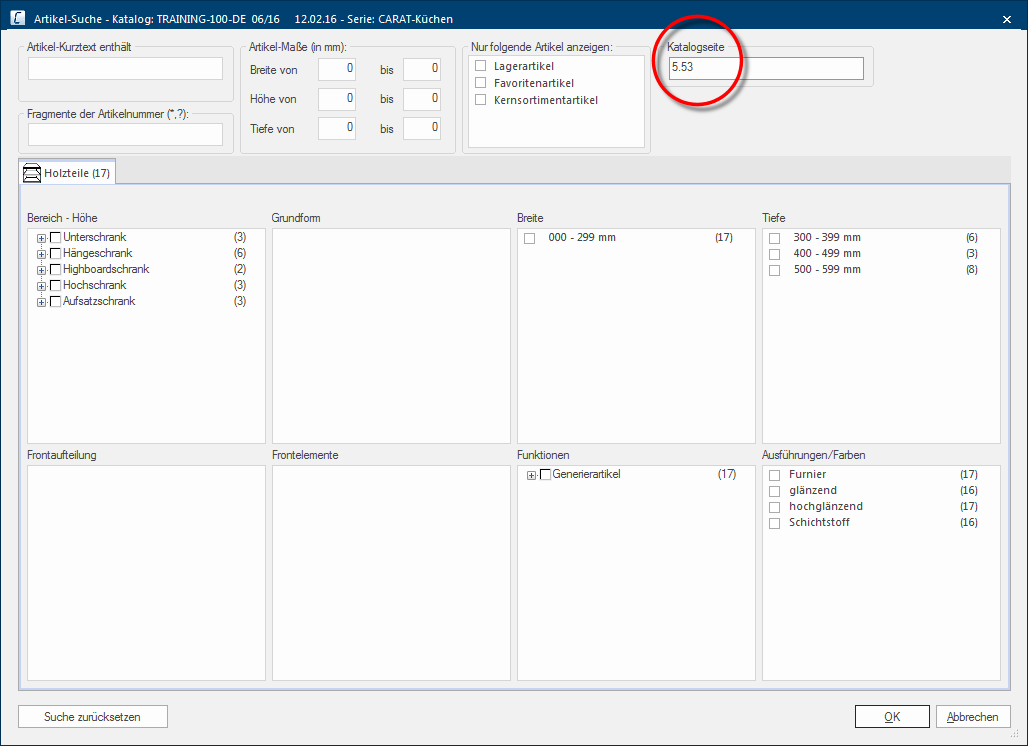This screenshot has width=1028, height=746.
Task: Expand the Hochschrank tree node
Action: point(42,286)
